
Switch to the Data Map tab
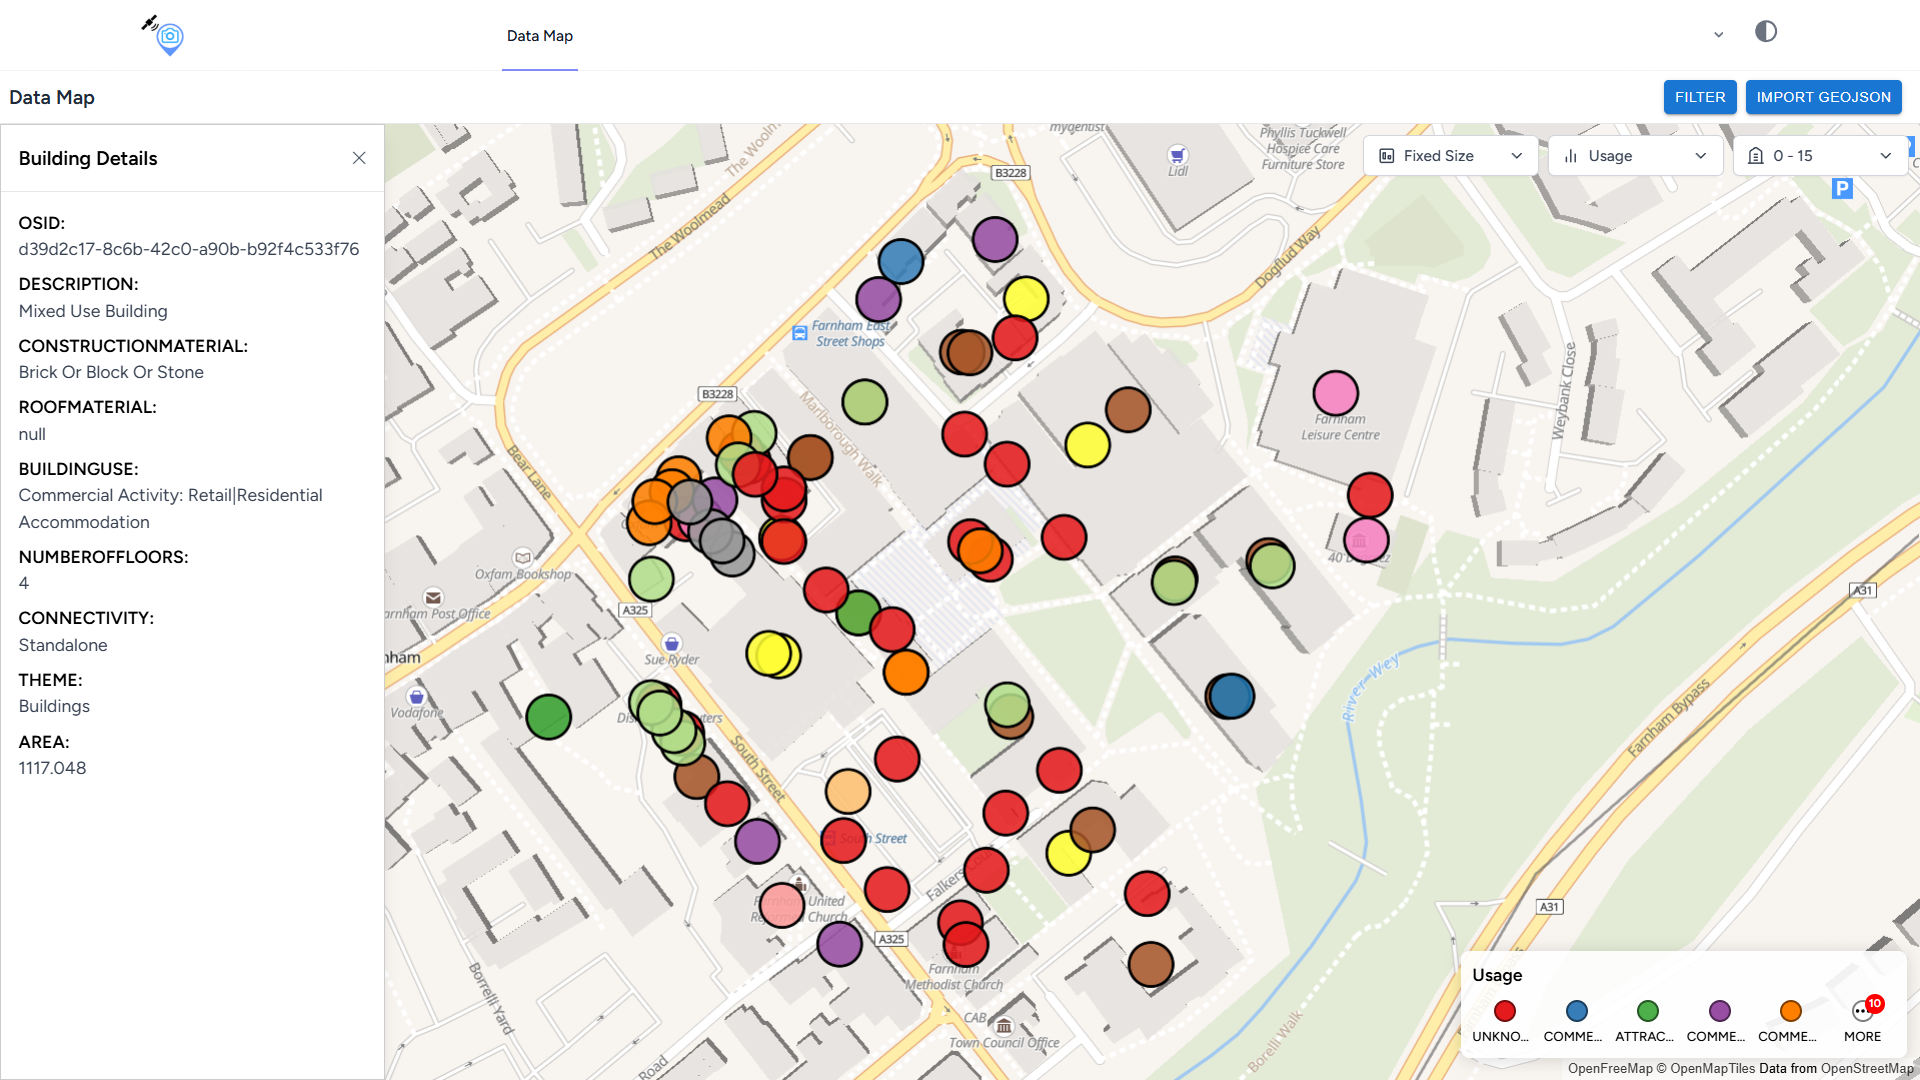(x=539, y=36)
